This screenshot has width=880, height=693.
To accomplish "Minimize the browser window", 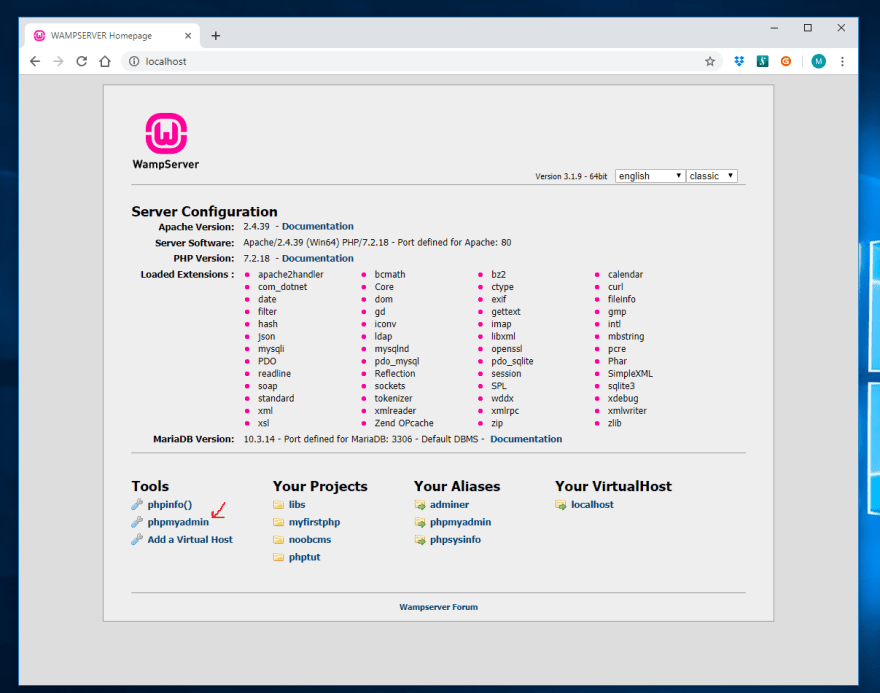I will 774,28.
